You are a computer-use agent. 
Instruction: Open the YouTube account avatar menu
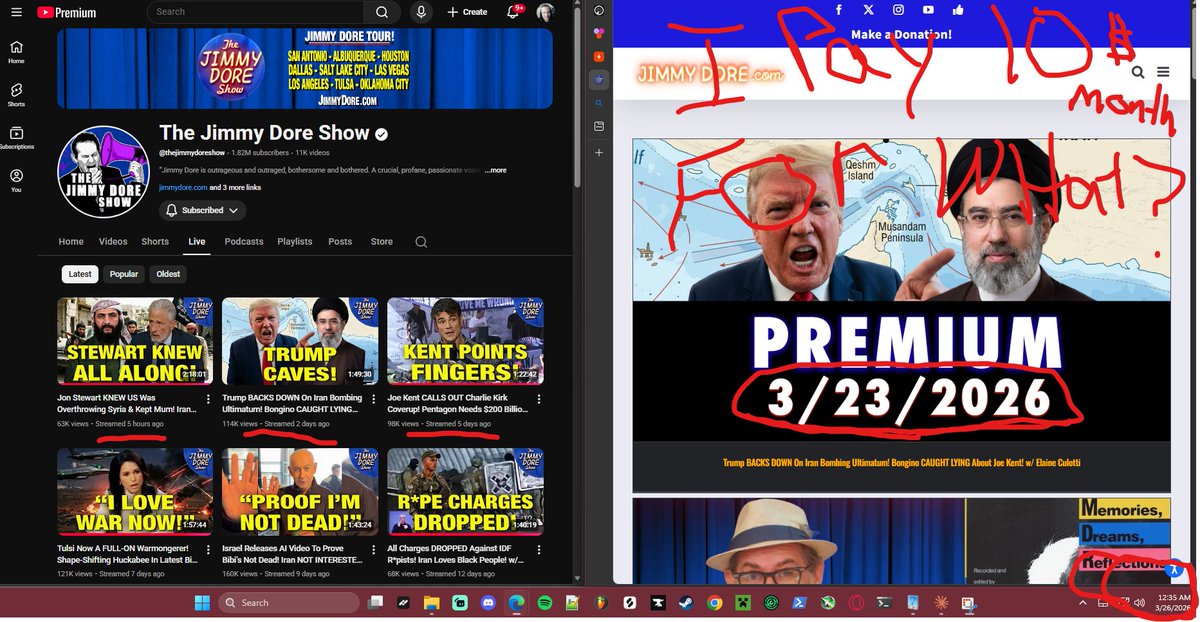tap(545, 12)
